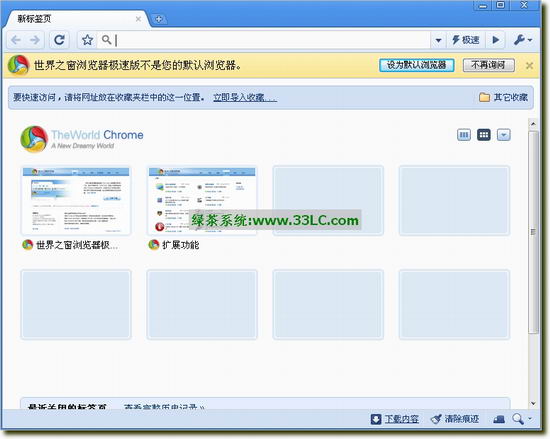Open a new tab with plus button
Screen dimensions: 550x439
(x=159, y=19)
